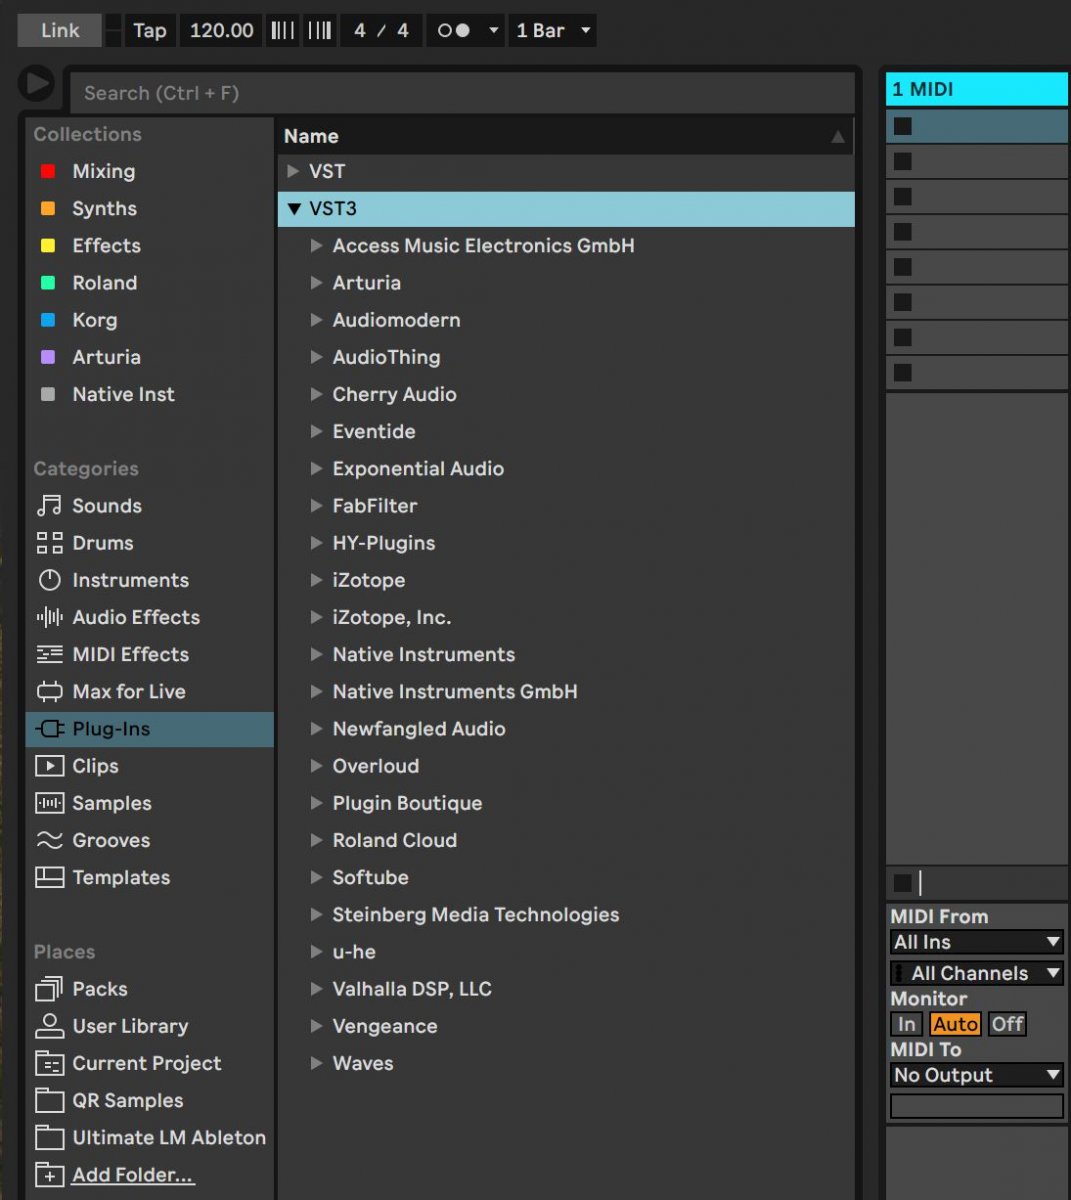Select the orange Synths collection
1071x1200 pixels.
click(x=149, y=208)
